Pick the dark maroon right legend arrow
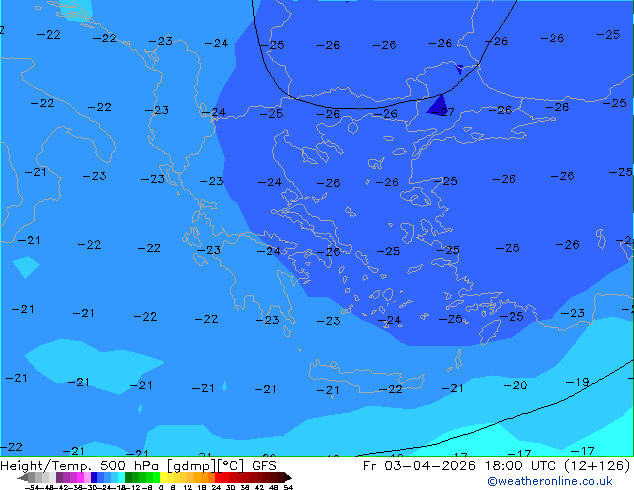634x490 pixels. coord(288,478)
